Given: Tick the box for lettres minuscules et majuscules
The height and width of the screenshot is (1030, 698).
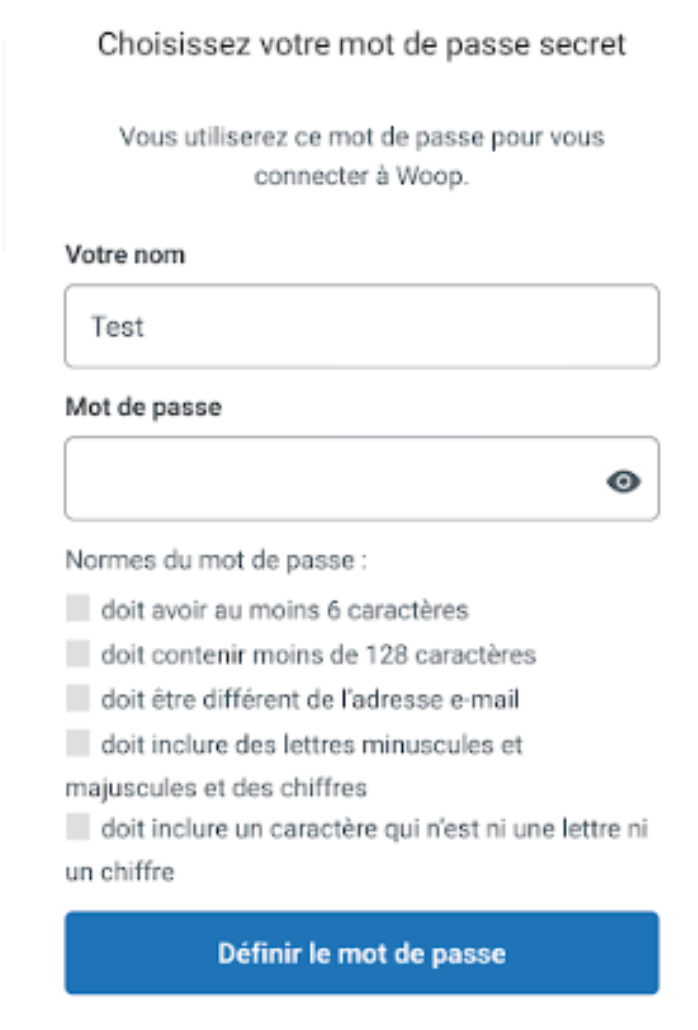Looking at the screenshot, I should 77,743.
